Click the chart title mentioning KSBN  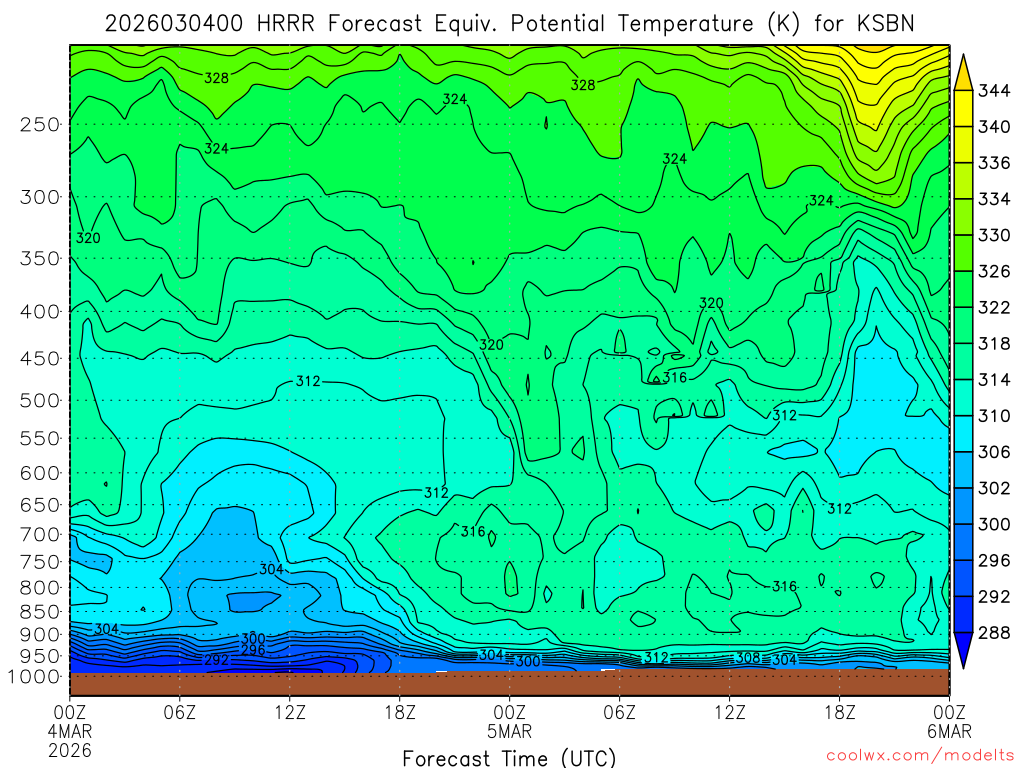coord(509,24)
